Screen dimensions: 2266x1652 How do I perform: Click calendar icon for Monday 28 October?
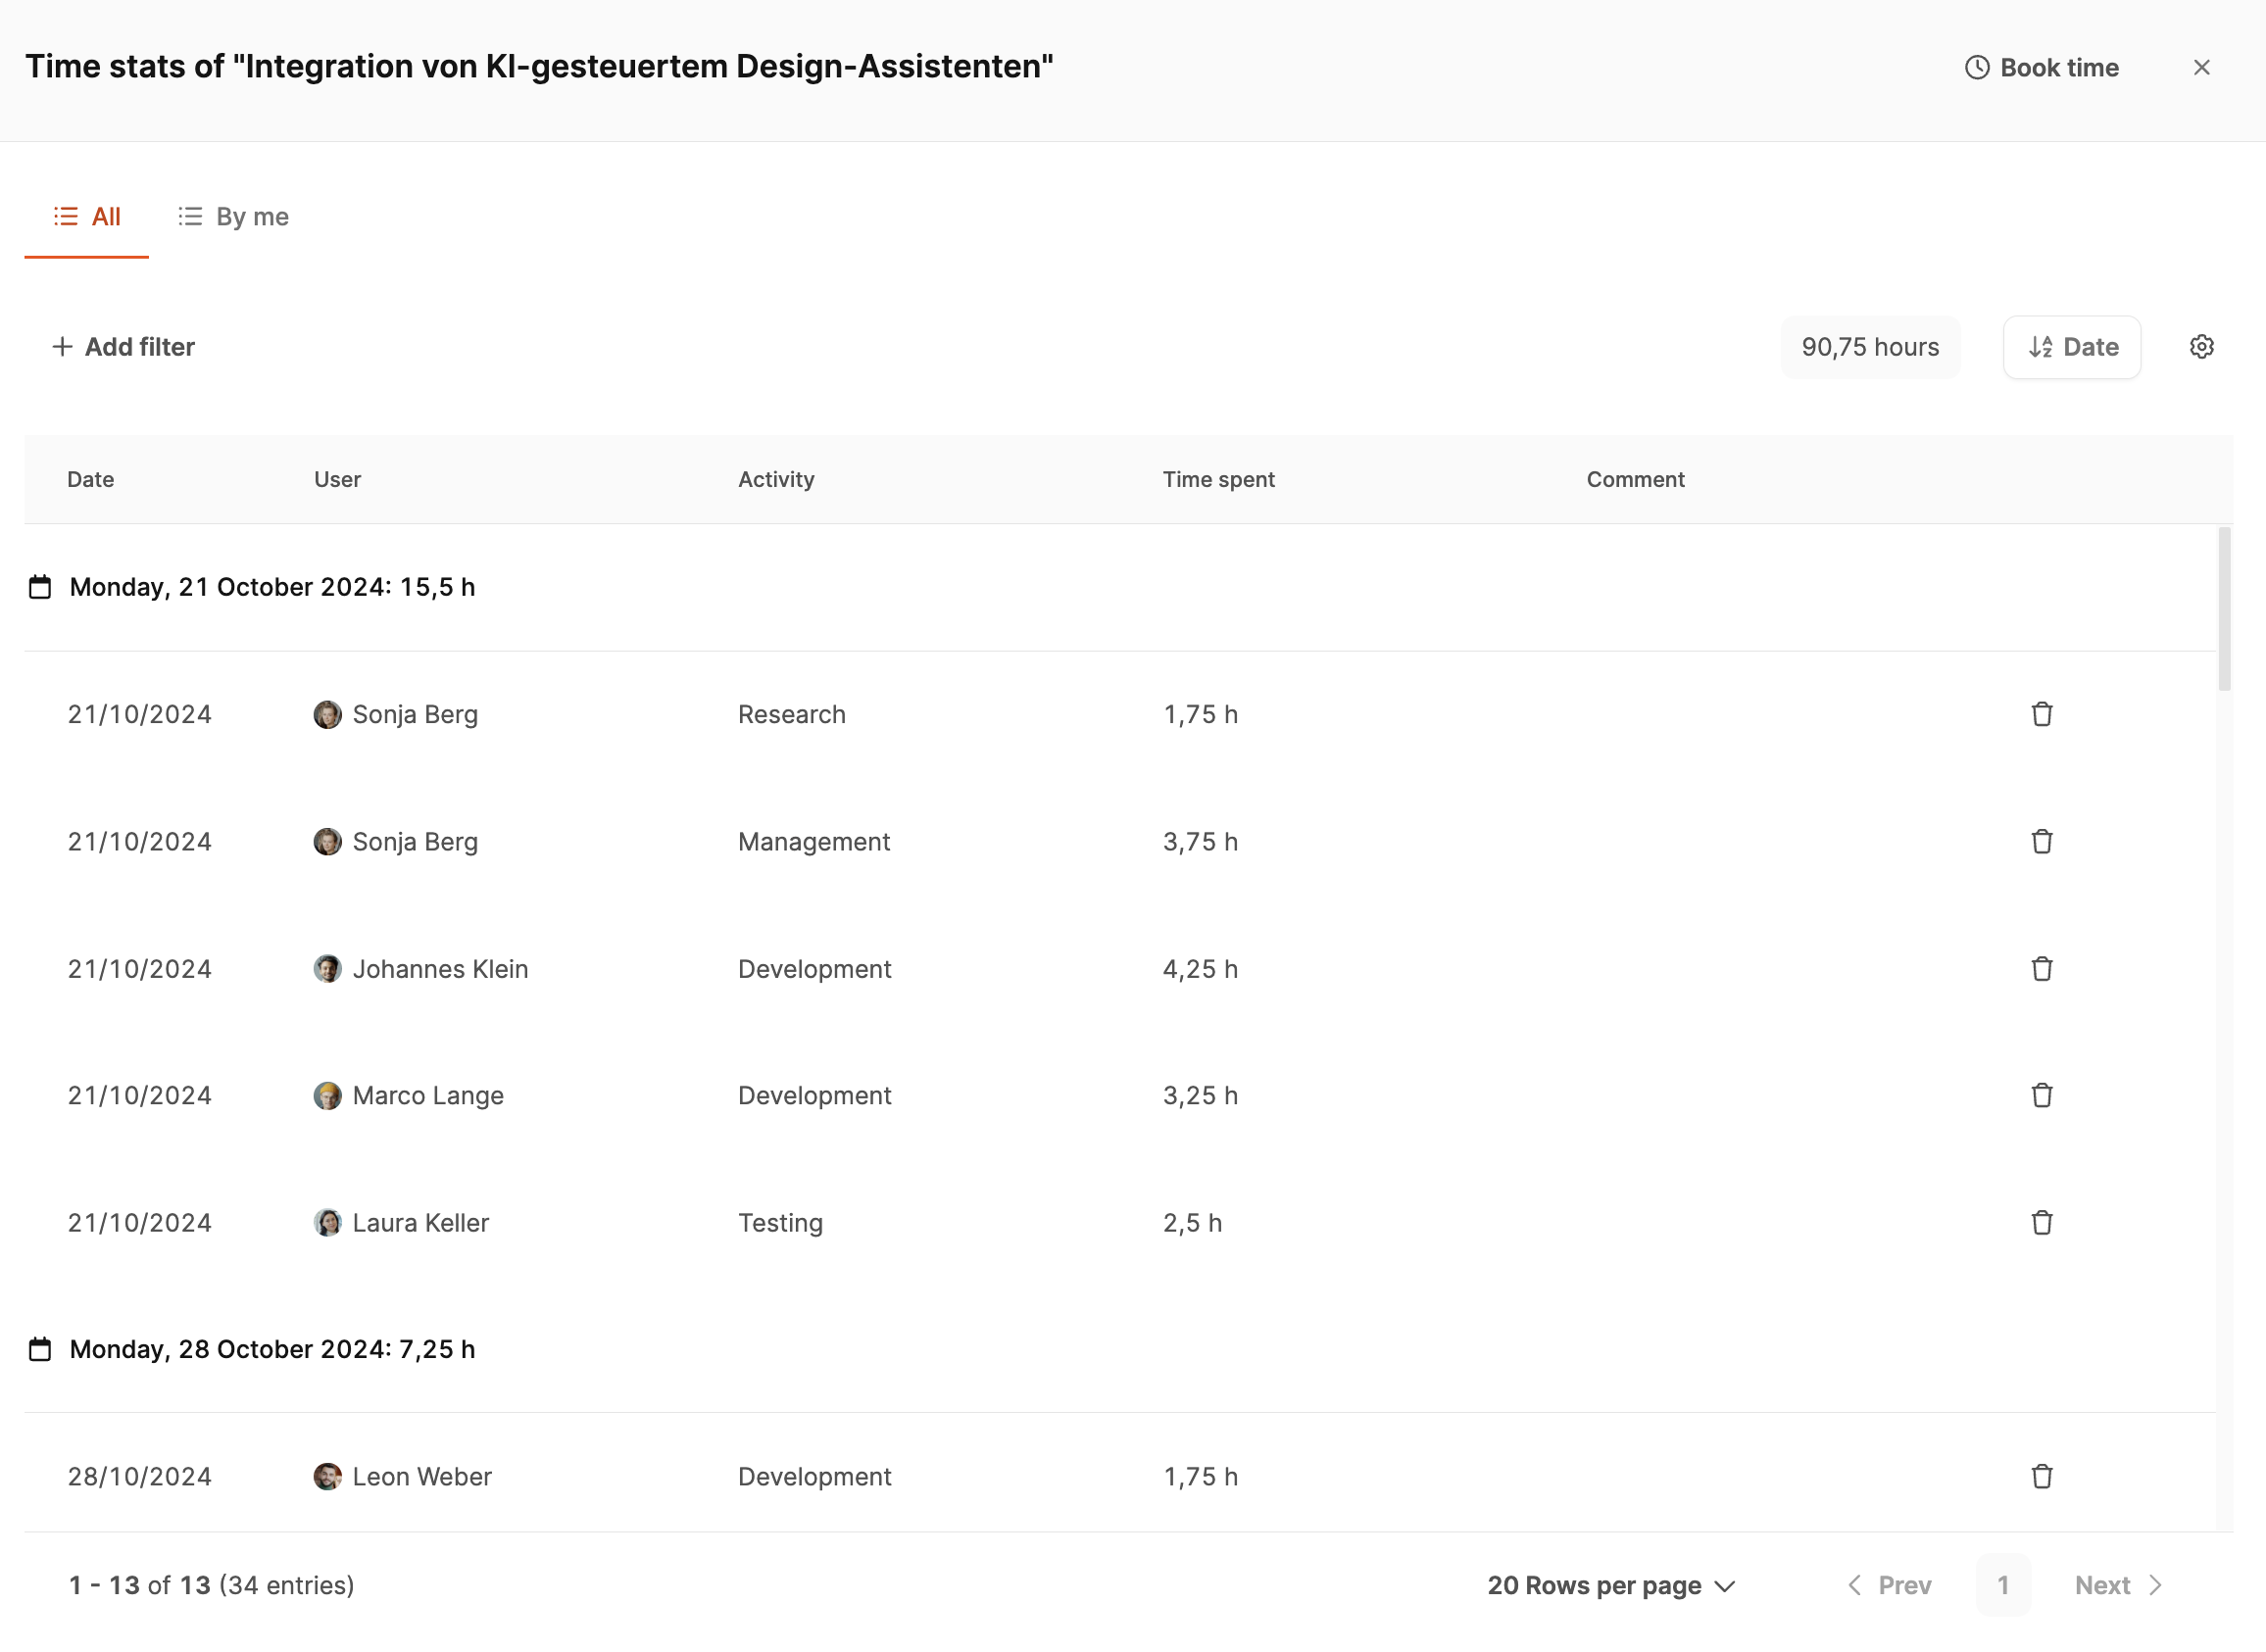point(40,1349)
